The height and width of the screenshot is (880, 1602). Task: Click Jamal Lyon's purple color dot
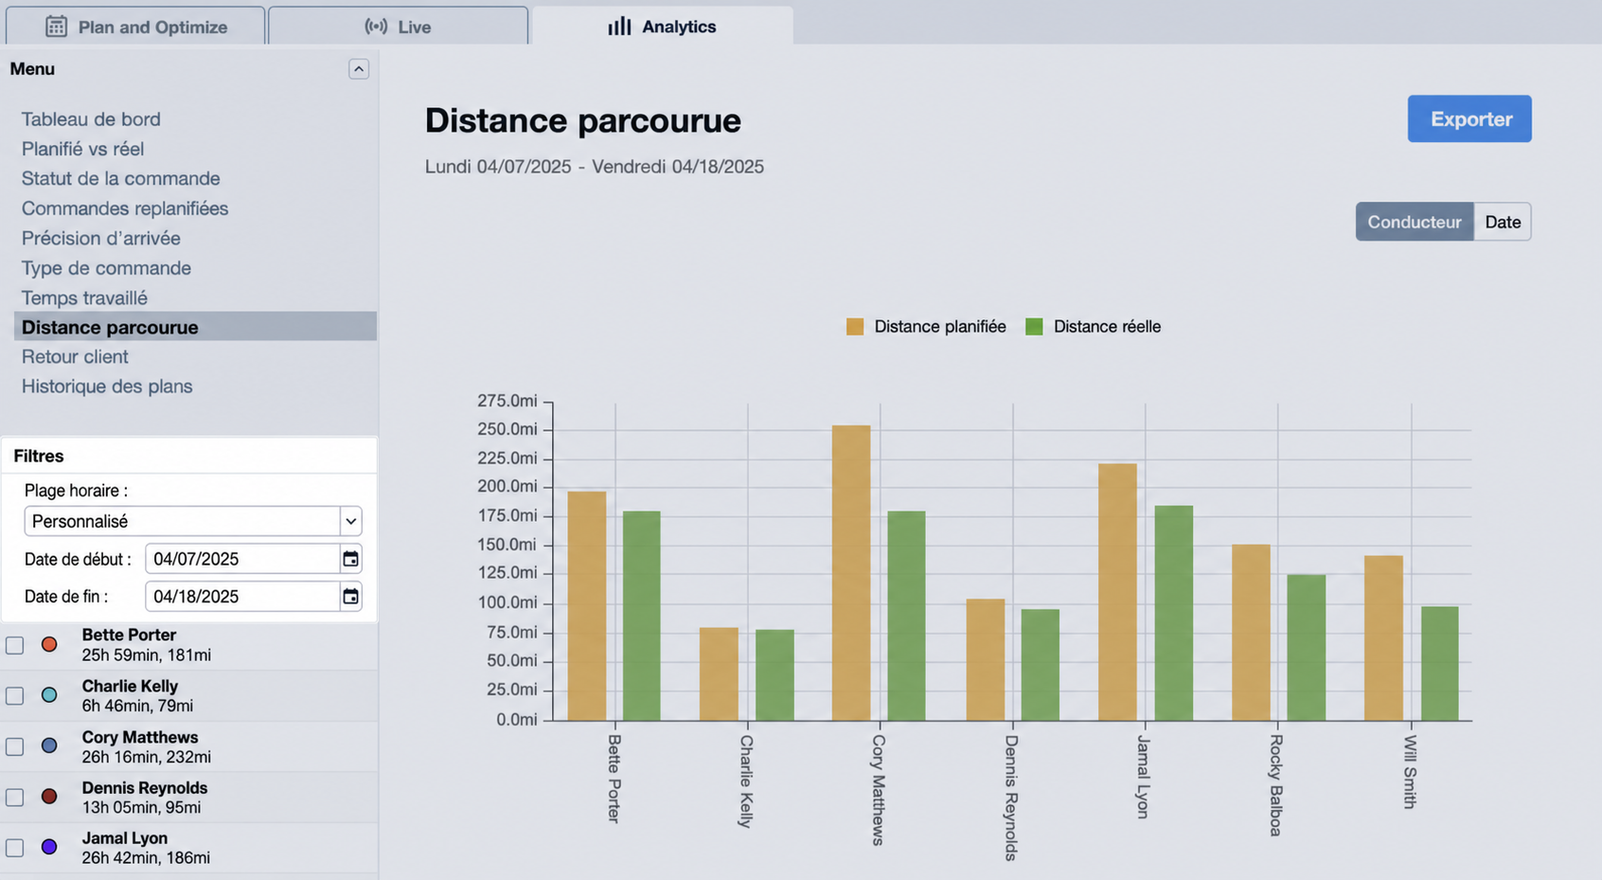[49, 847]
